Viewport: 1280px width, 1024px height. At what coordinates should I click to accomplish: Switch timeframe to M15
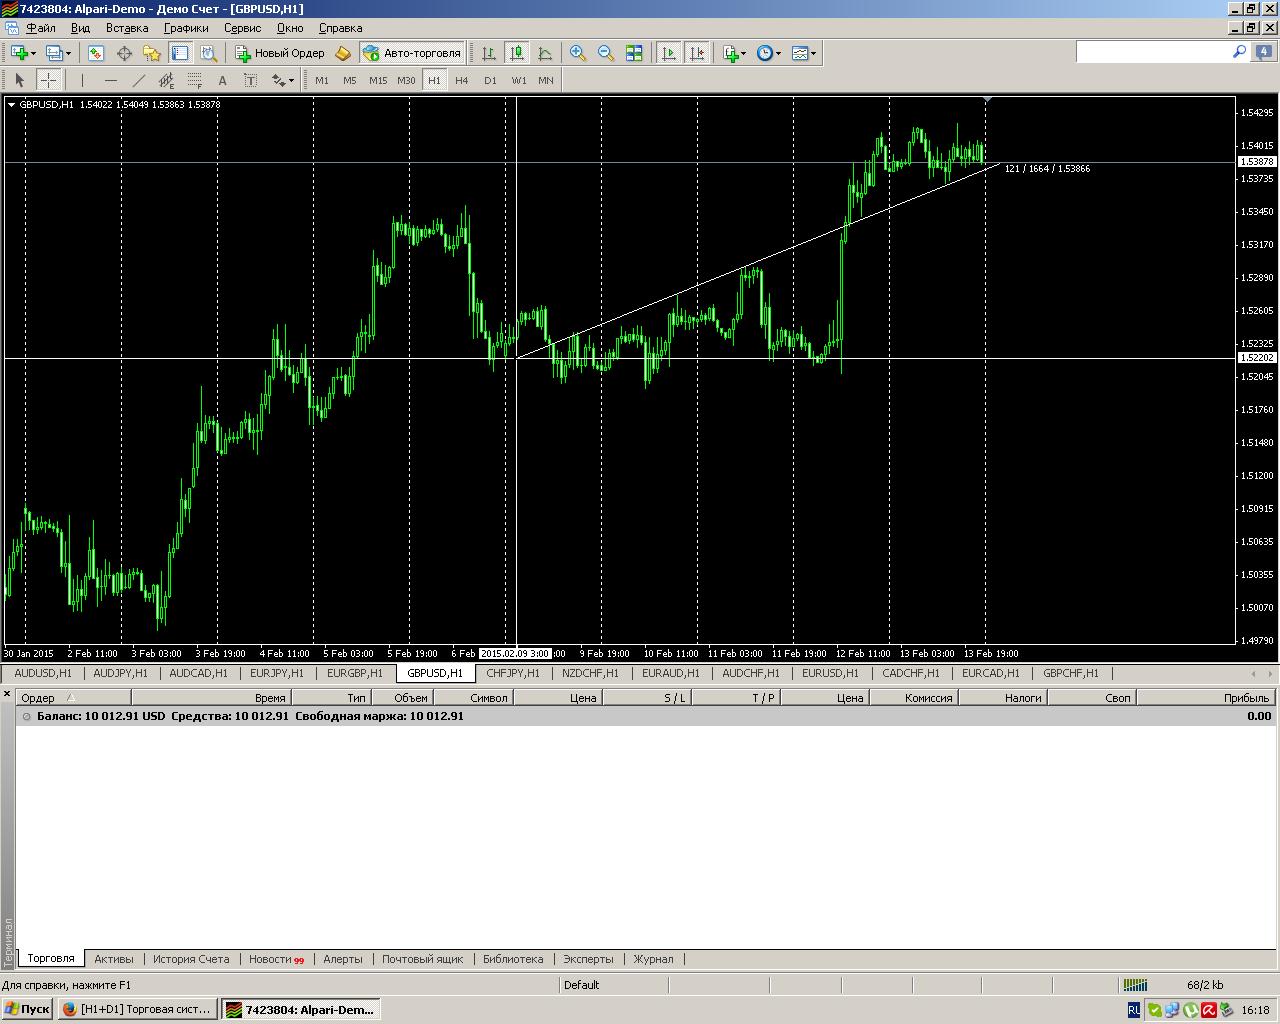pyautogui.click(x=378, y=80)
